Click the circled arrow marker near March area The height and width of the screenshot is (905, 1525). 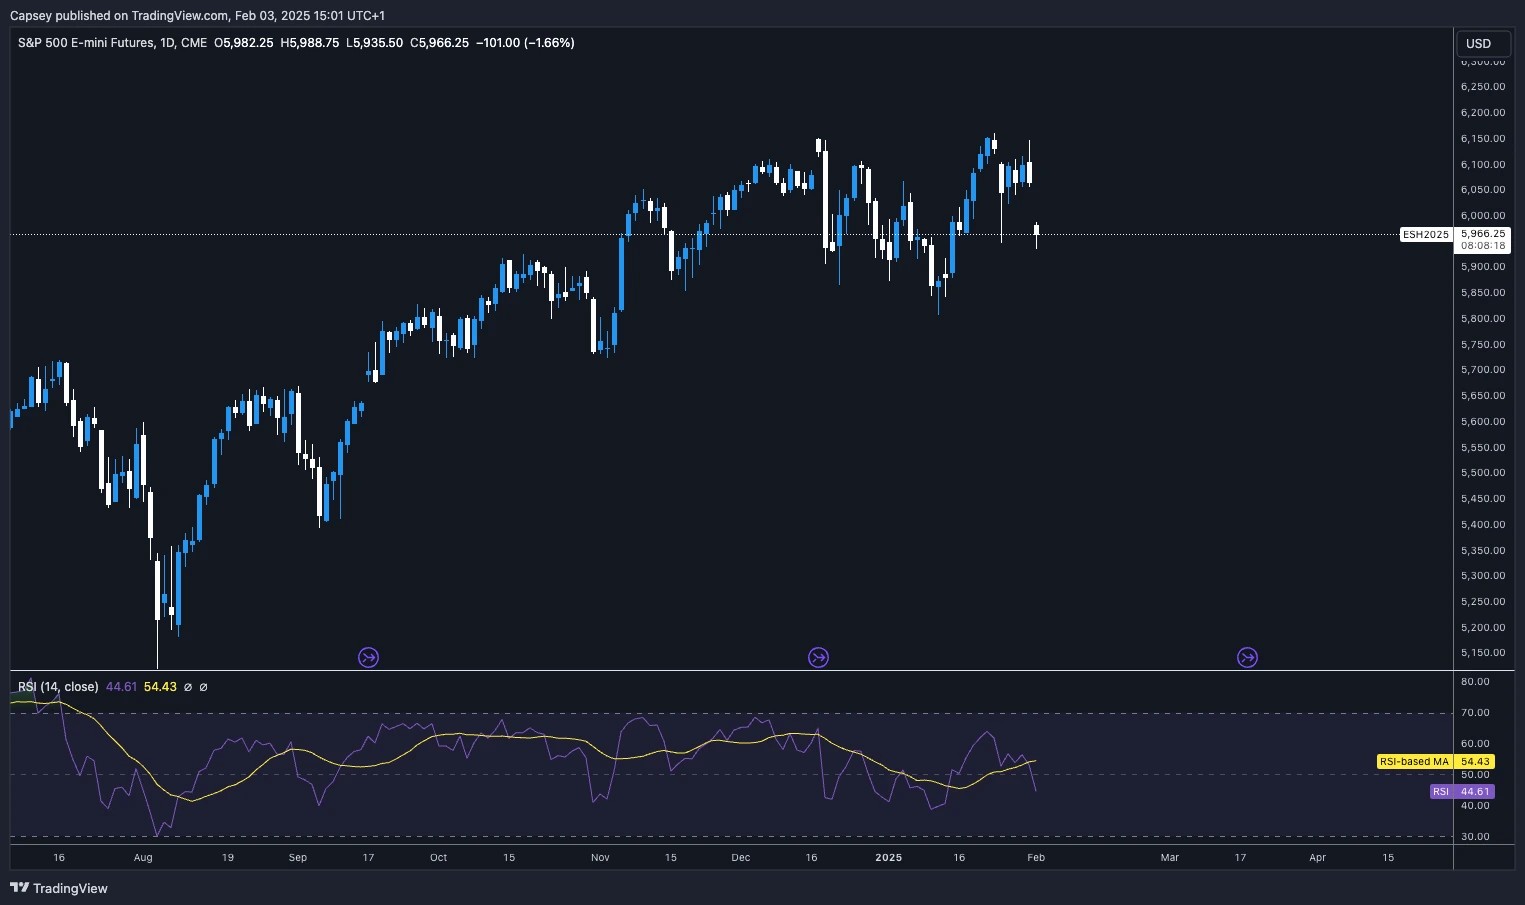1247,657
